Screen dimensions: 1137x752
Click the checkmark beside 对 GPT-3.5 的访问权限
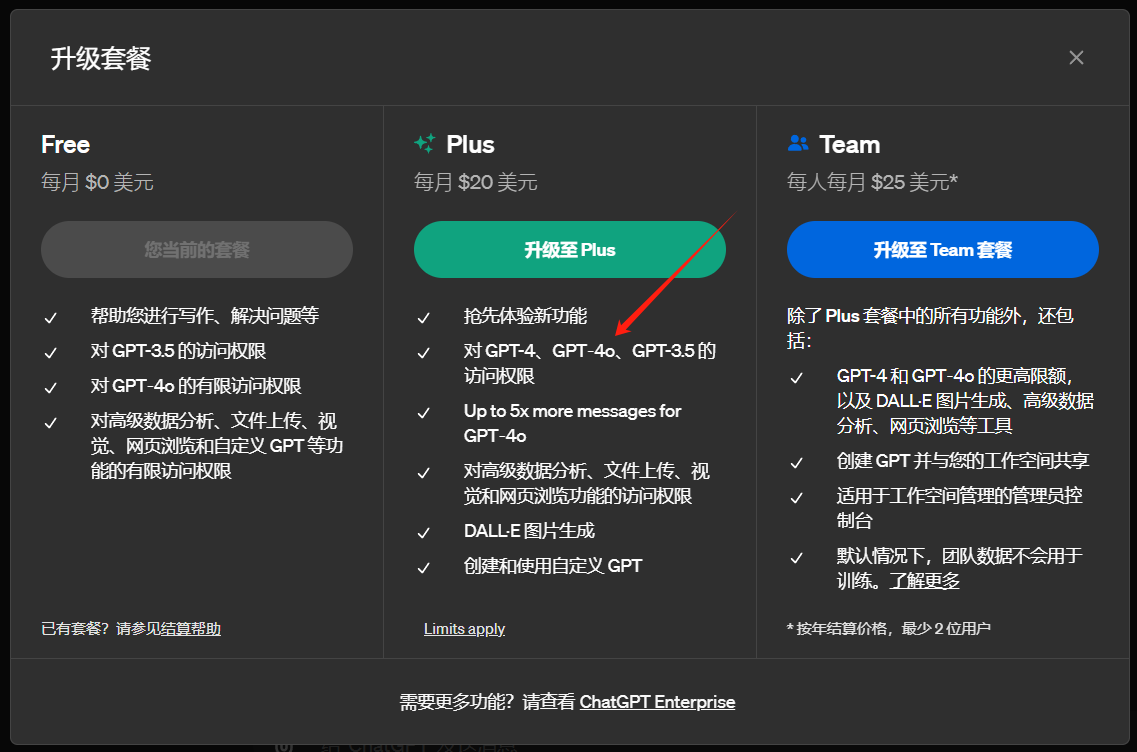51,353
